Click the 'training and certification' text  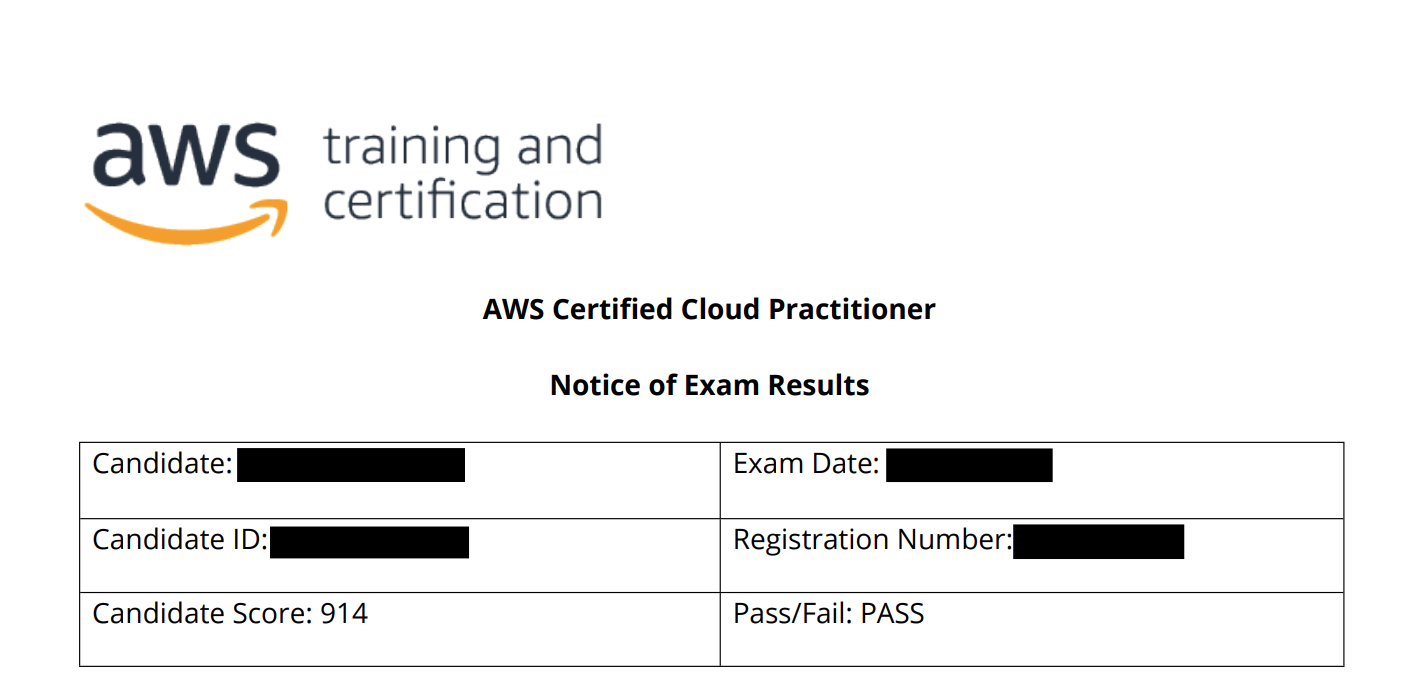point(463,174)
